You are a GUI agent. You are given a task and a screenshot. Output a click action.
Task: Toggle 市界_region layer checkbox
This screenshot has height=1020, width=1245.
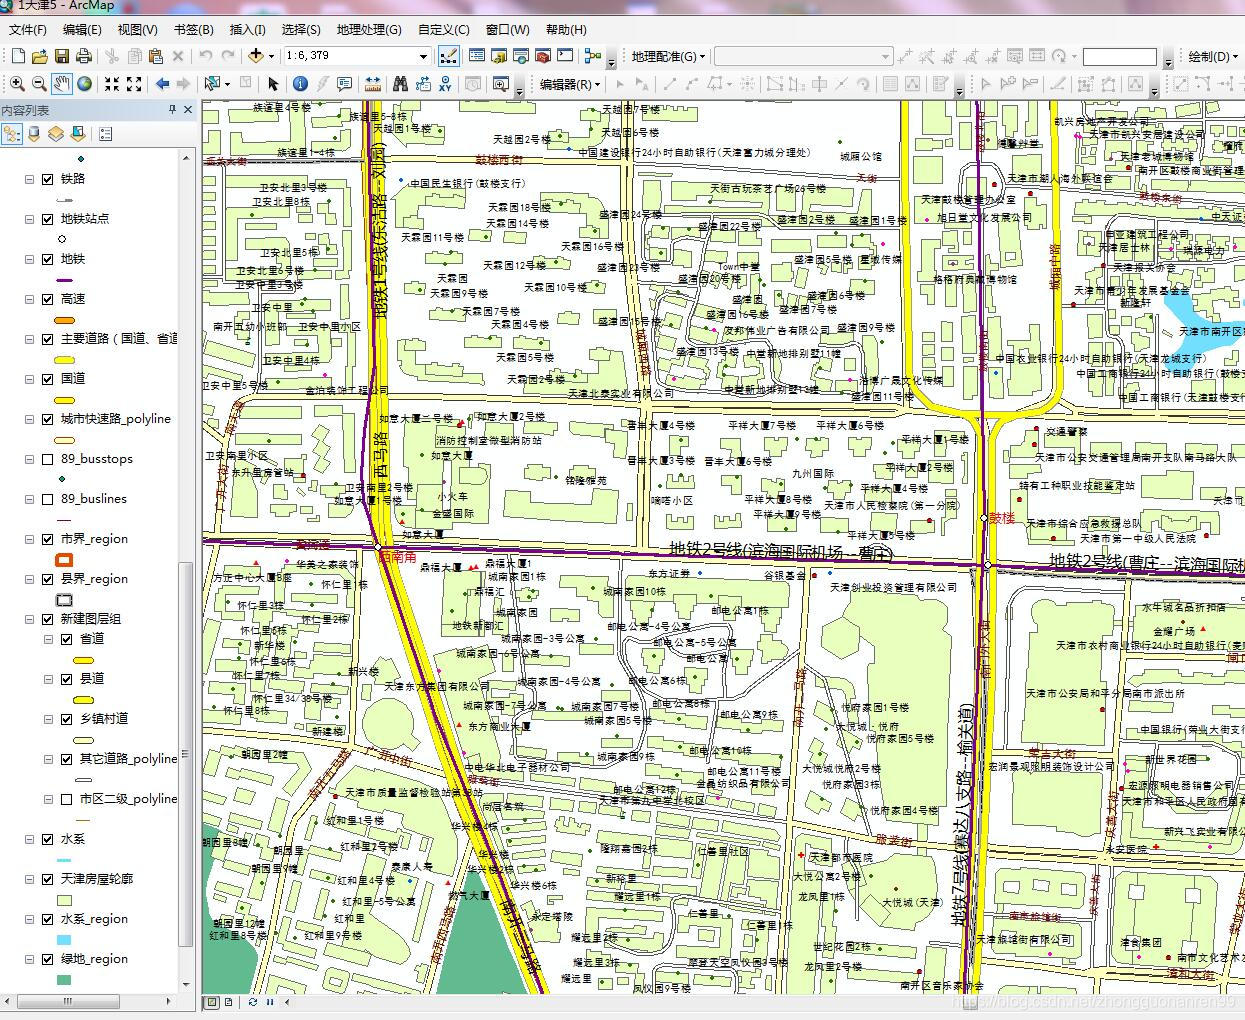tap(47, 539)
